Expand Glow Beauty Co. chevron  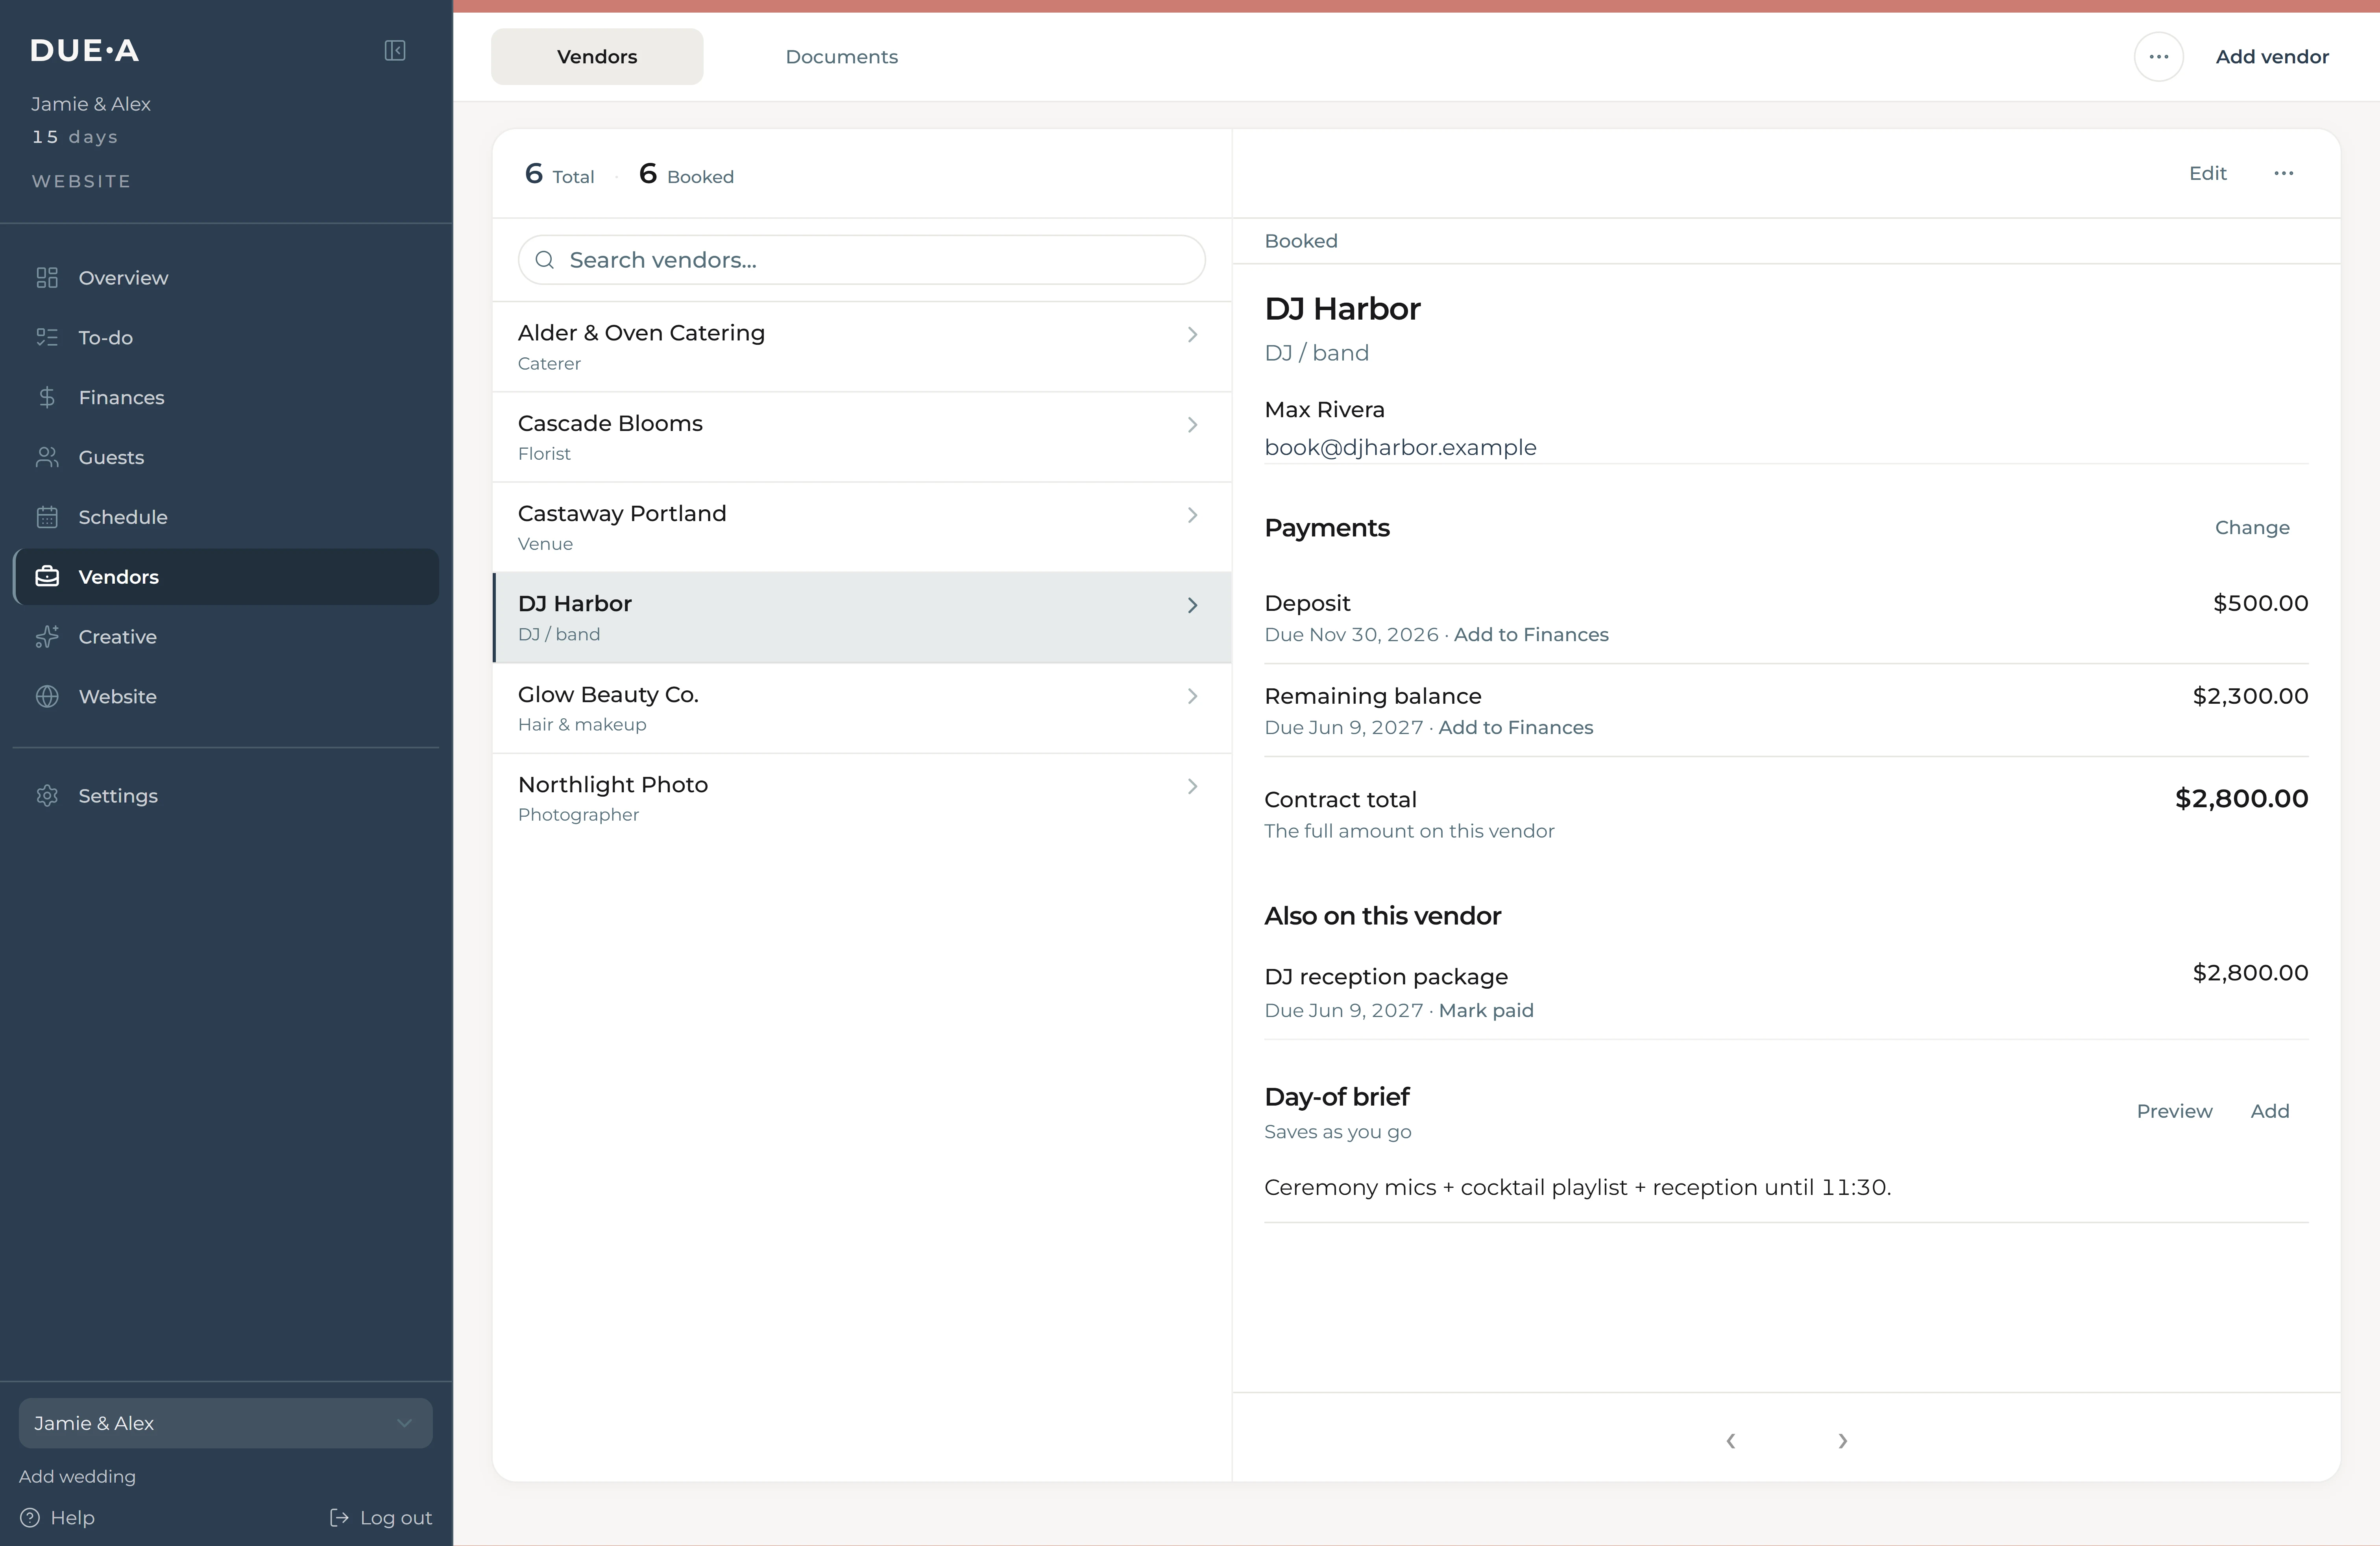(1192, 696)
